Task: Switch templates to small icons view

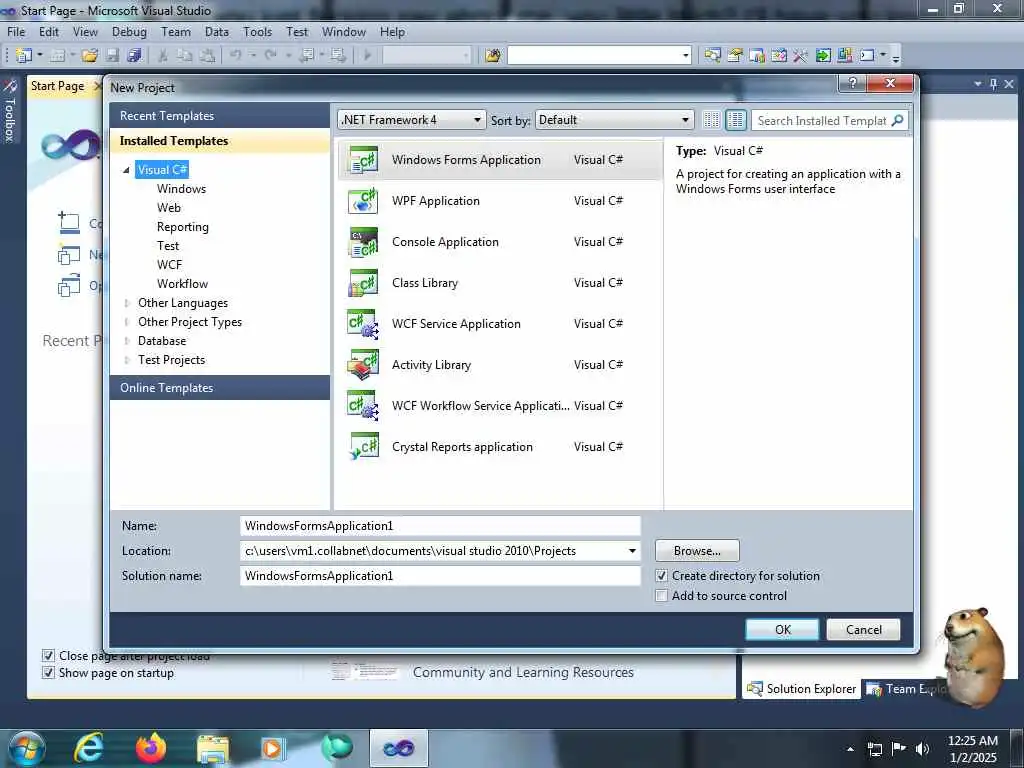Action: [711, 120]
